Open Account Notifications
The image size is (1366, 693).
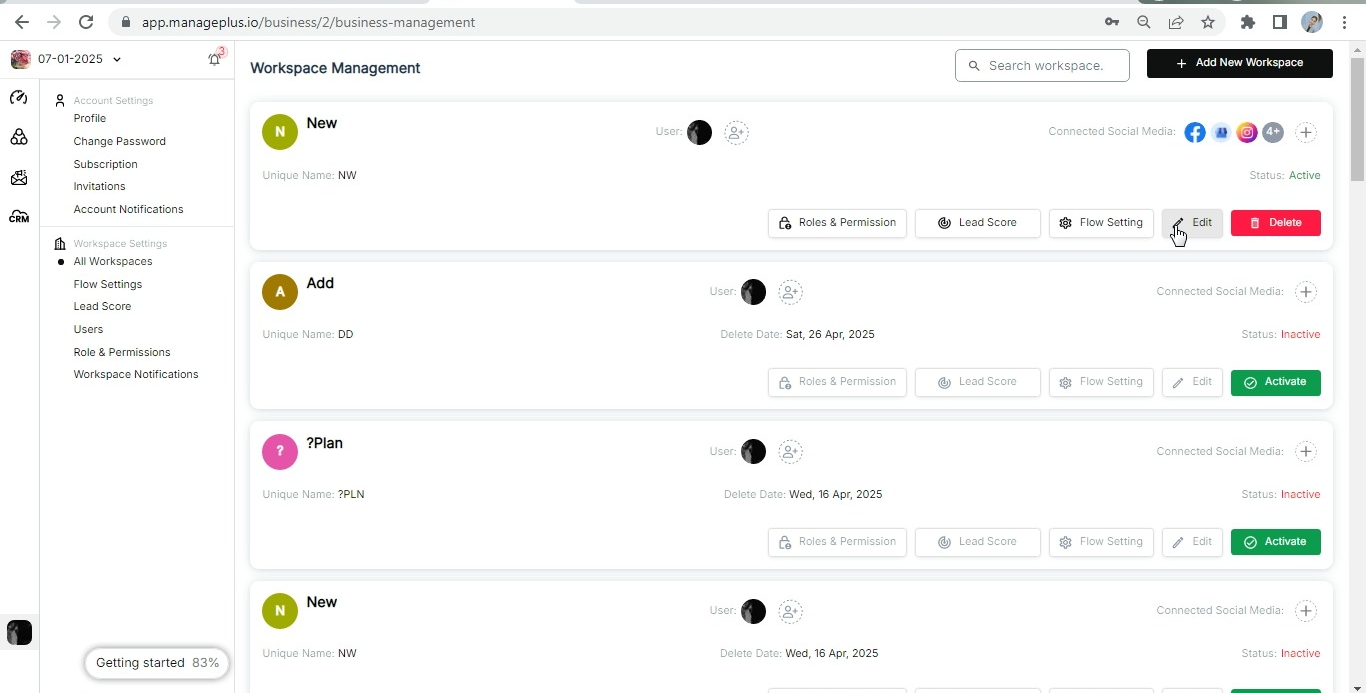[x=129, y=209]
